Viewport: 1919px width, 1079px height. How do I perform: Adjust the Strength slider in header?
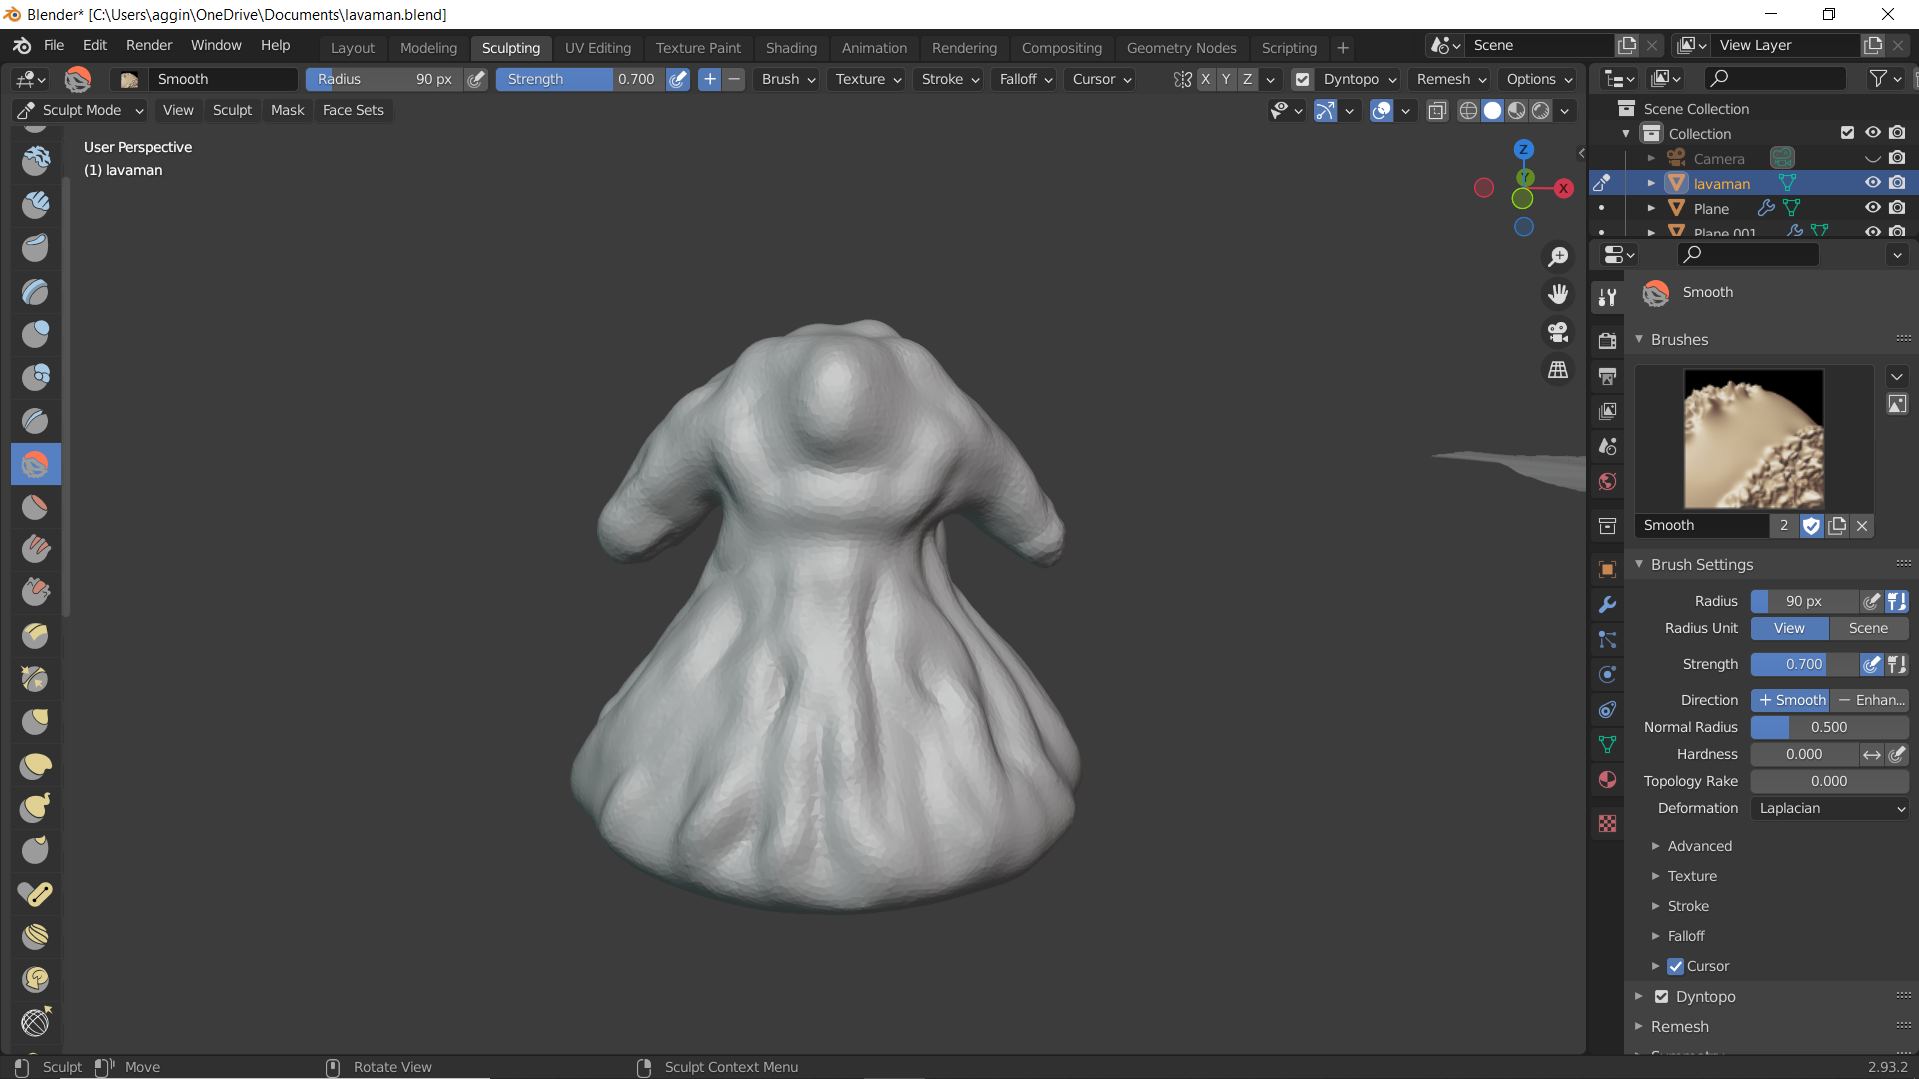580,79
